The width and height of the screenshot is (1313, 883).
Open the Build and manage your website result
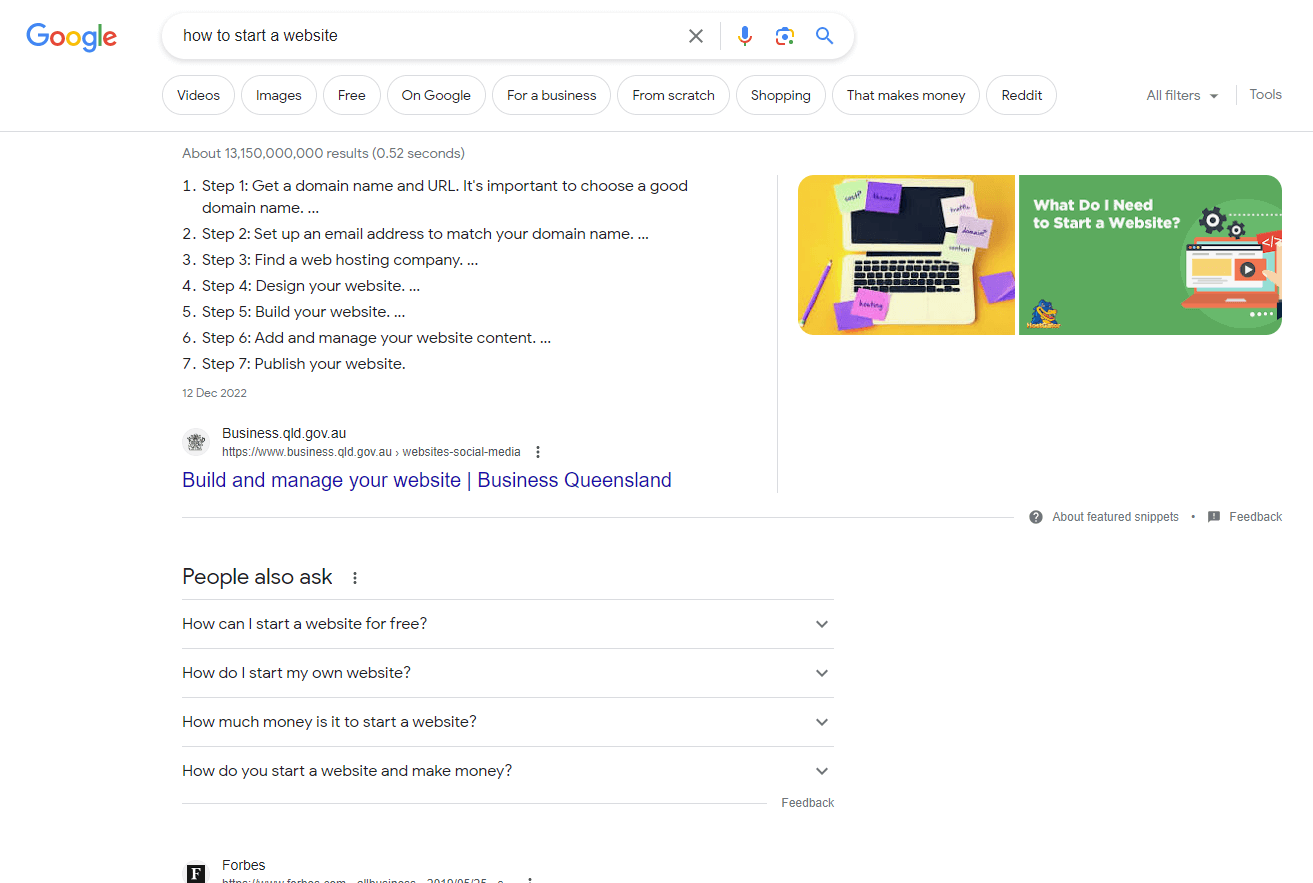point(426,480)
